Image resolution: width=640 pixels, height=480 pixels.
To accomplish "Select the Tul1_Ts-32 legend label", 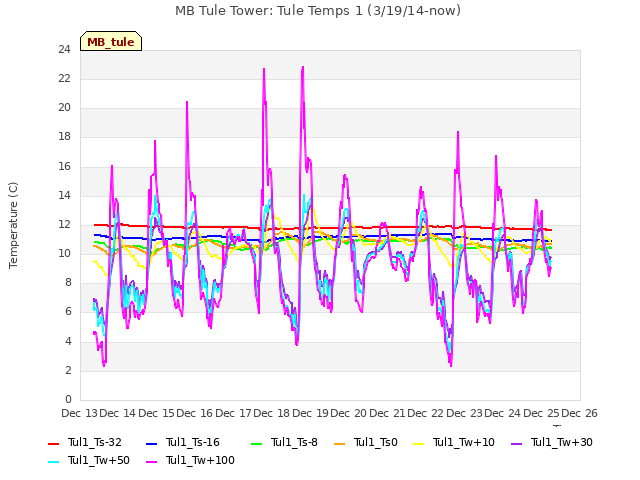I will click(95, 442).
